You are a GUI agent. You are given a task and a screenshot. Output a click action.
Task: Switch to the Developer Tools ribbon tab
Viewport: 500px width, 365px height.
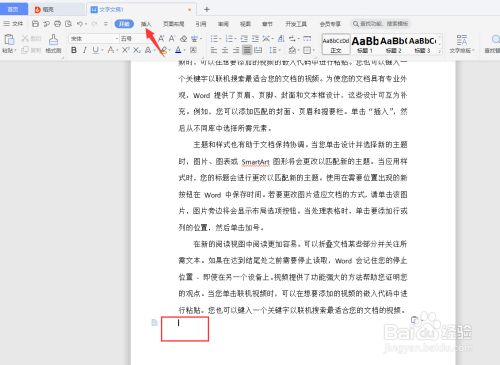tap(296, 24)
